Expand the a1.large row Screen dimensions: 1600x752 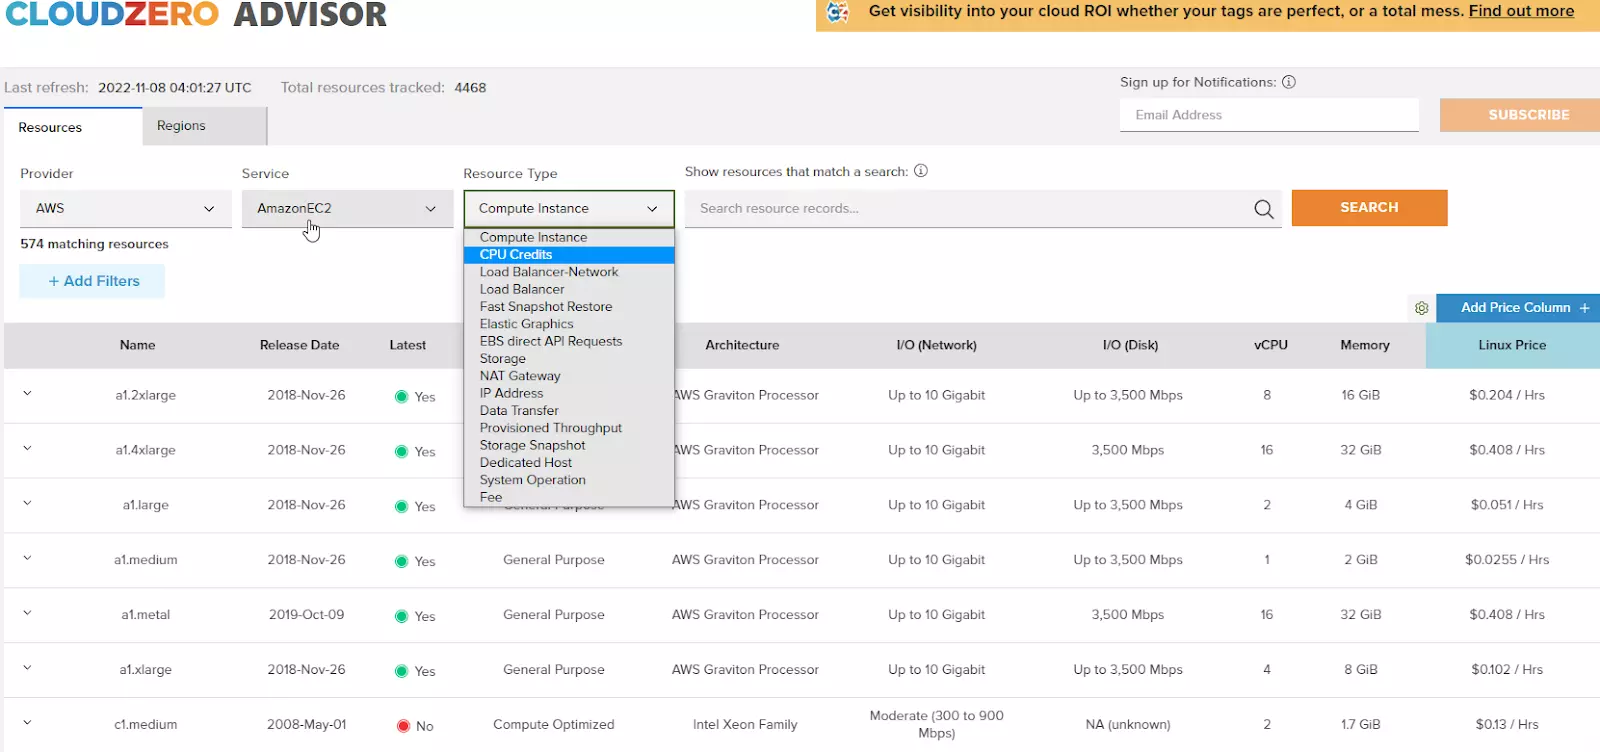[x=27, y=504]
